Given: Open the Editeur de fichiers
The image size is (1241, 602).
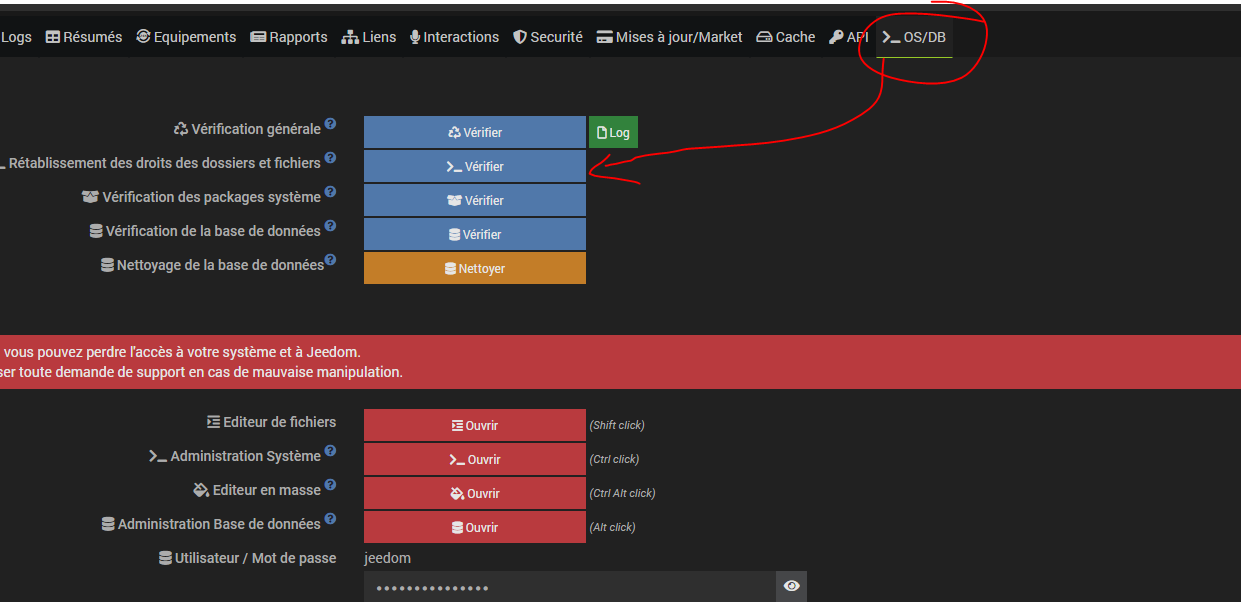Looking at the screenshot, I should [x=475, y=425].
